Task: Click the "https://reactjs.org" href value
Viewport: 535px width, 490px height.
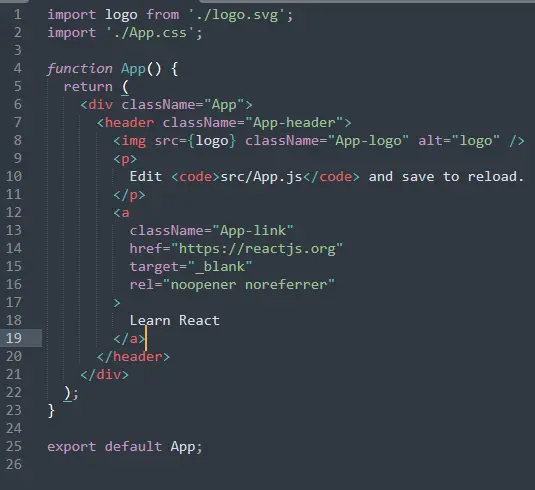Action: (257, 249)
